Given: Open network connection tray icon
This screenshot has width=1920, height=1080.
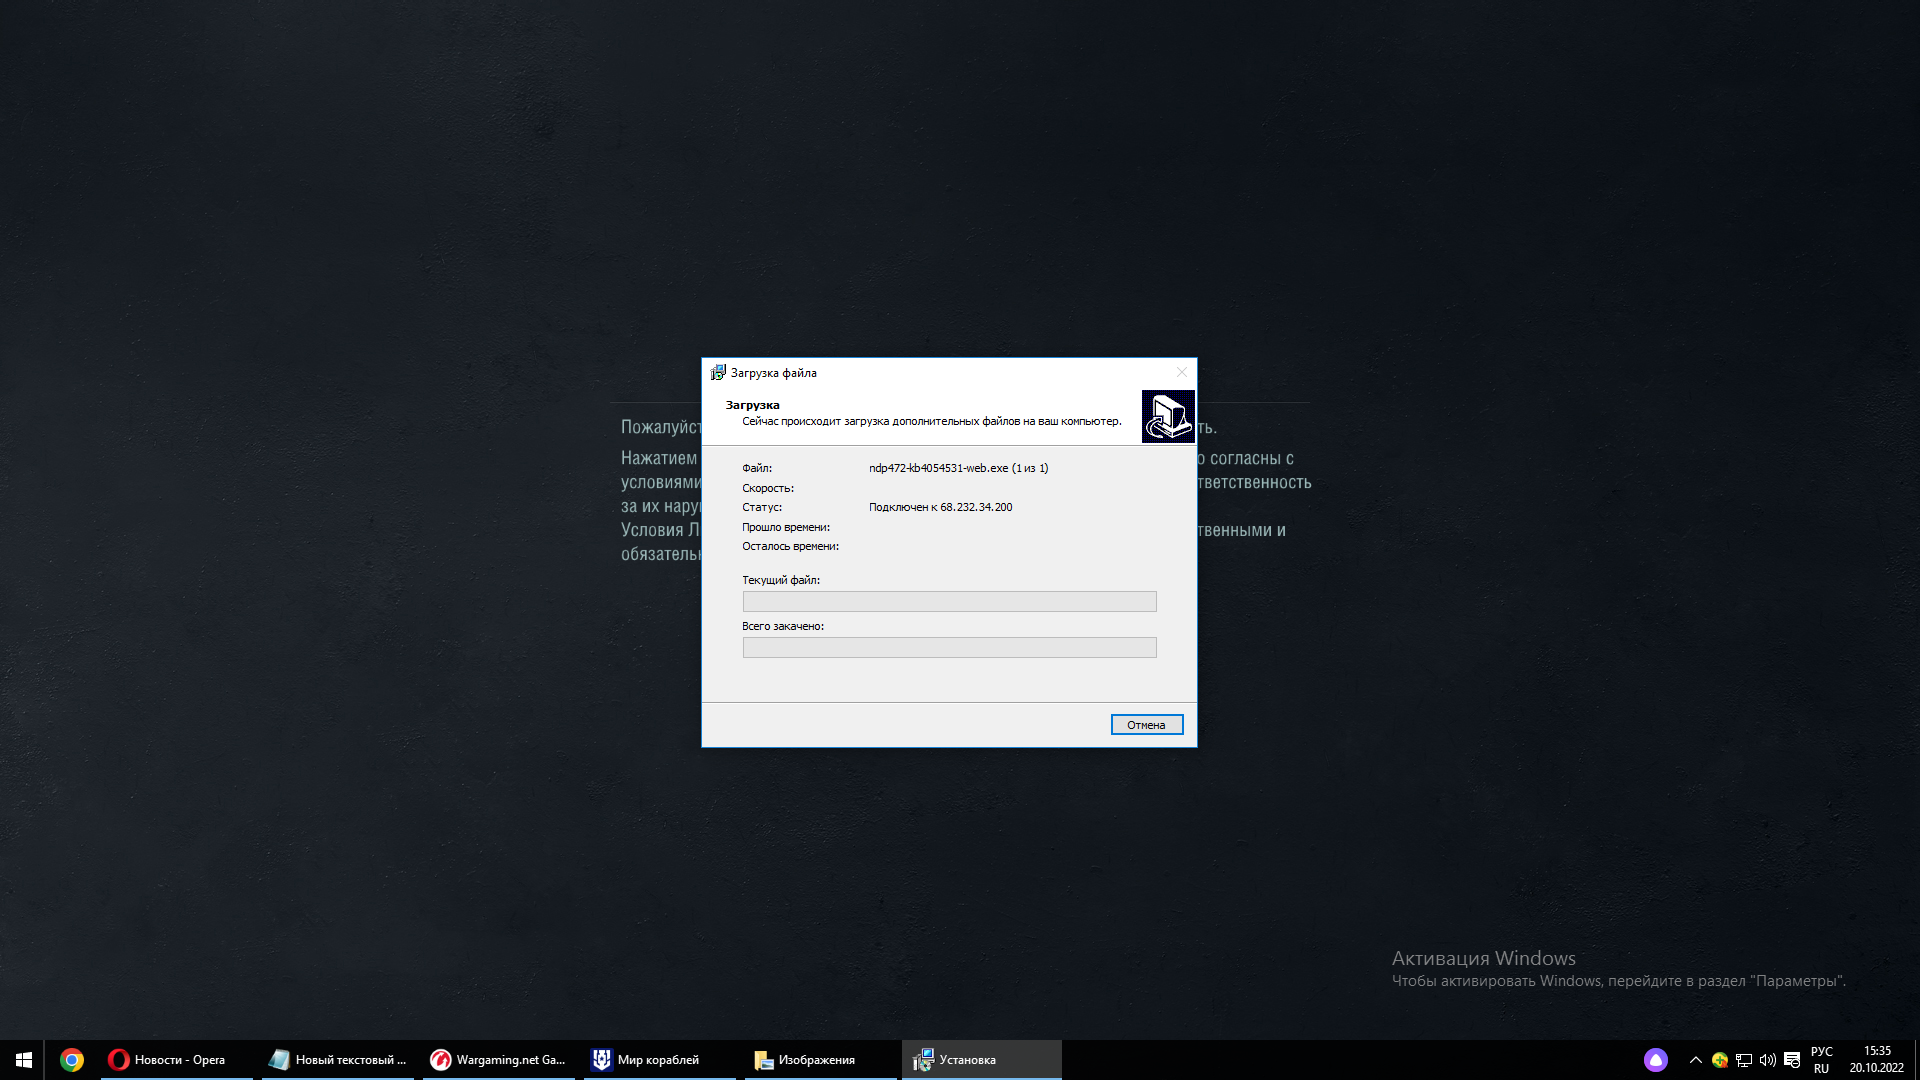Looking at the screenshot, I should tap(1744, 1060).
